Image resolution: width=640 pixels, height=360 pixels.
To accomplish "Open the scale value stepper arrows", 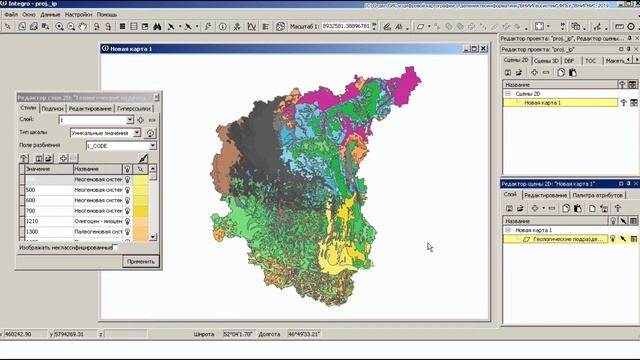I will (x=374, y=27).
